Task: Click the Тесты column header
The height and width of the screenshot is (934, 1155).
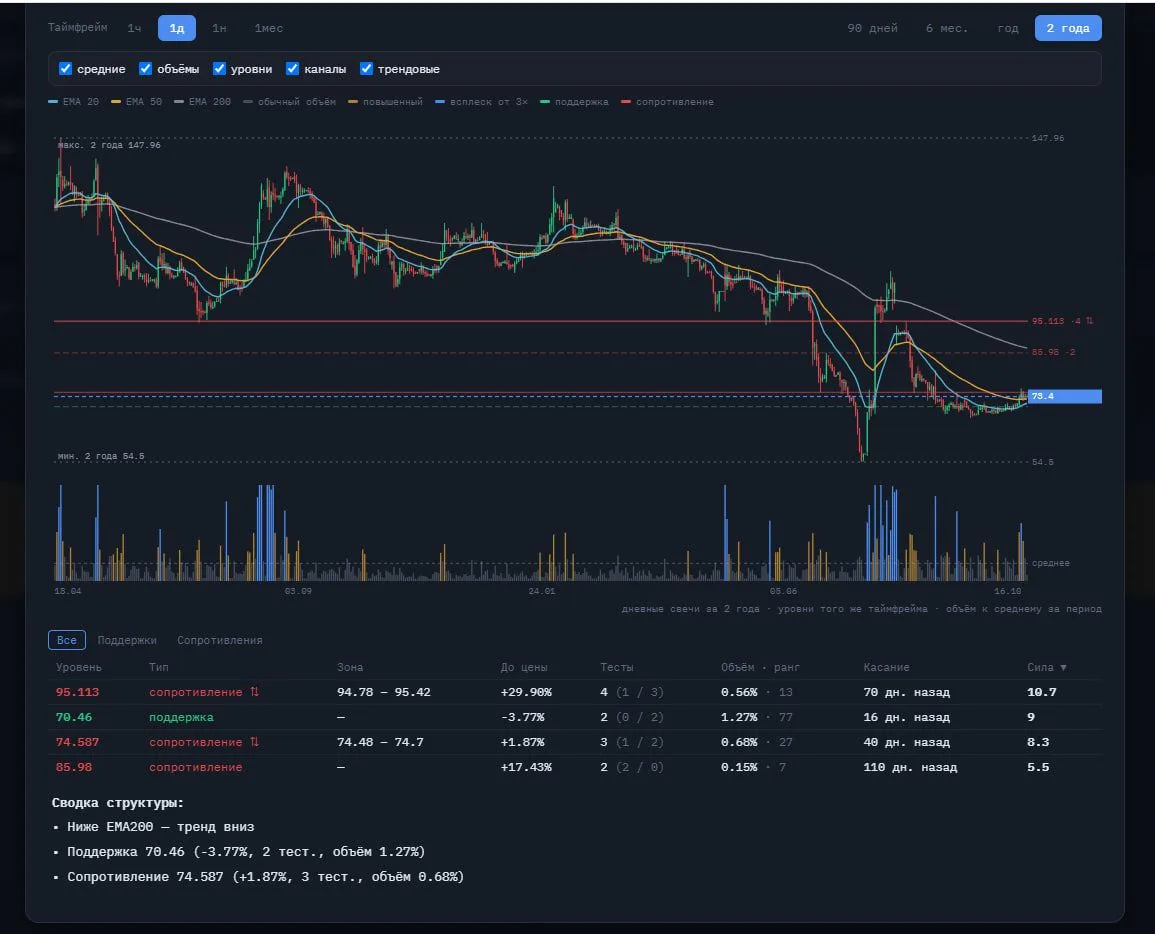Action: tap(617, 667)
